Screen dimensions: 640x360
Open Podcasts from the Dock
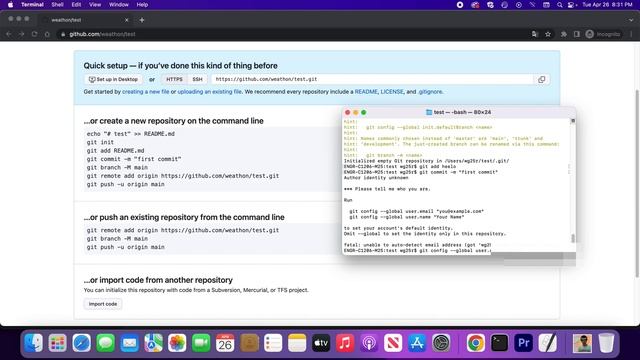click(x=369, y=343)
